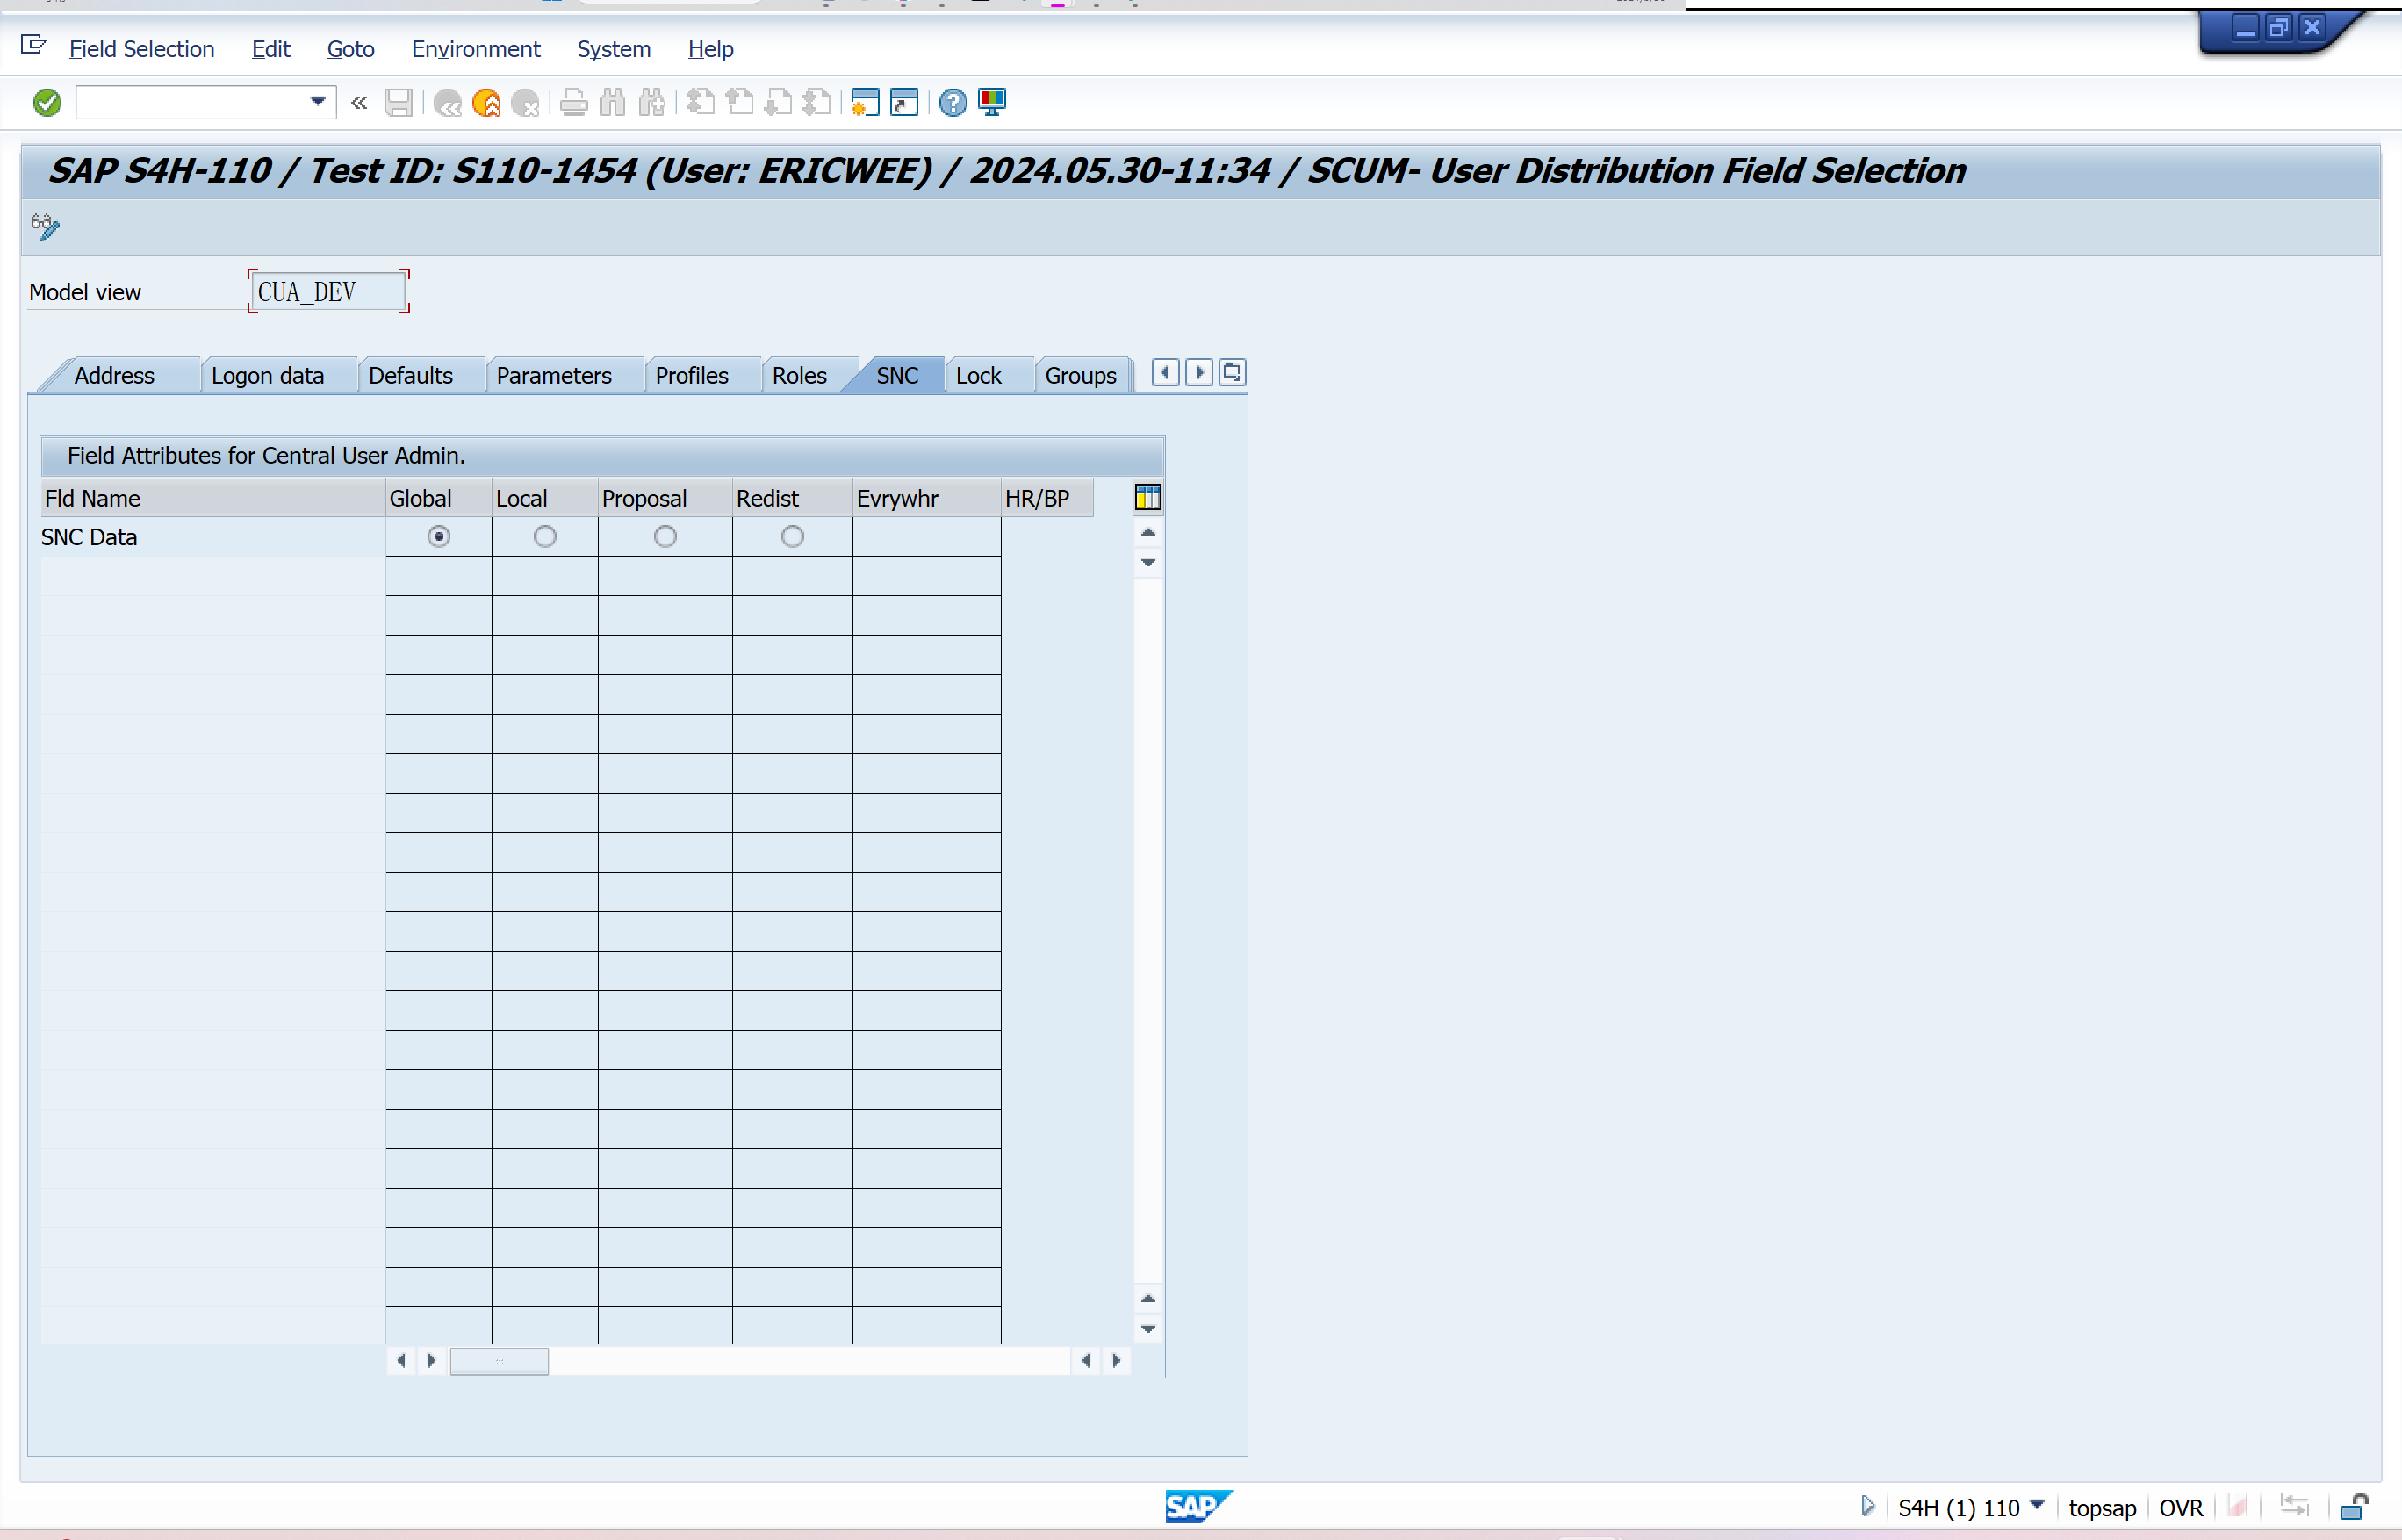Click the Global column header
This screenshot has height=1540, width=2402.
click(x=421, y=498)
